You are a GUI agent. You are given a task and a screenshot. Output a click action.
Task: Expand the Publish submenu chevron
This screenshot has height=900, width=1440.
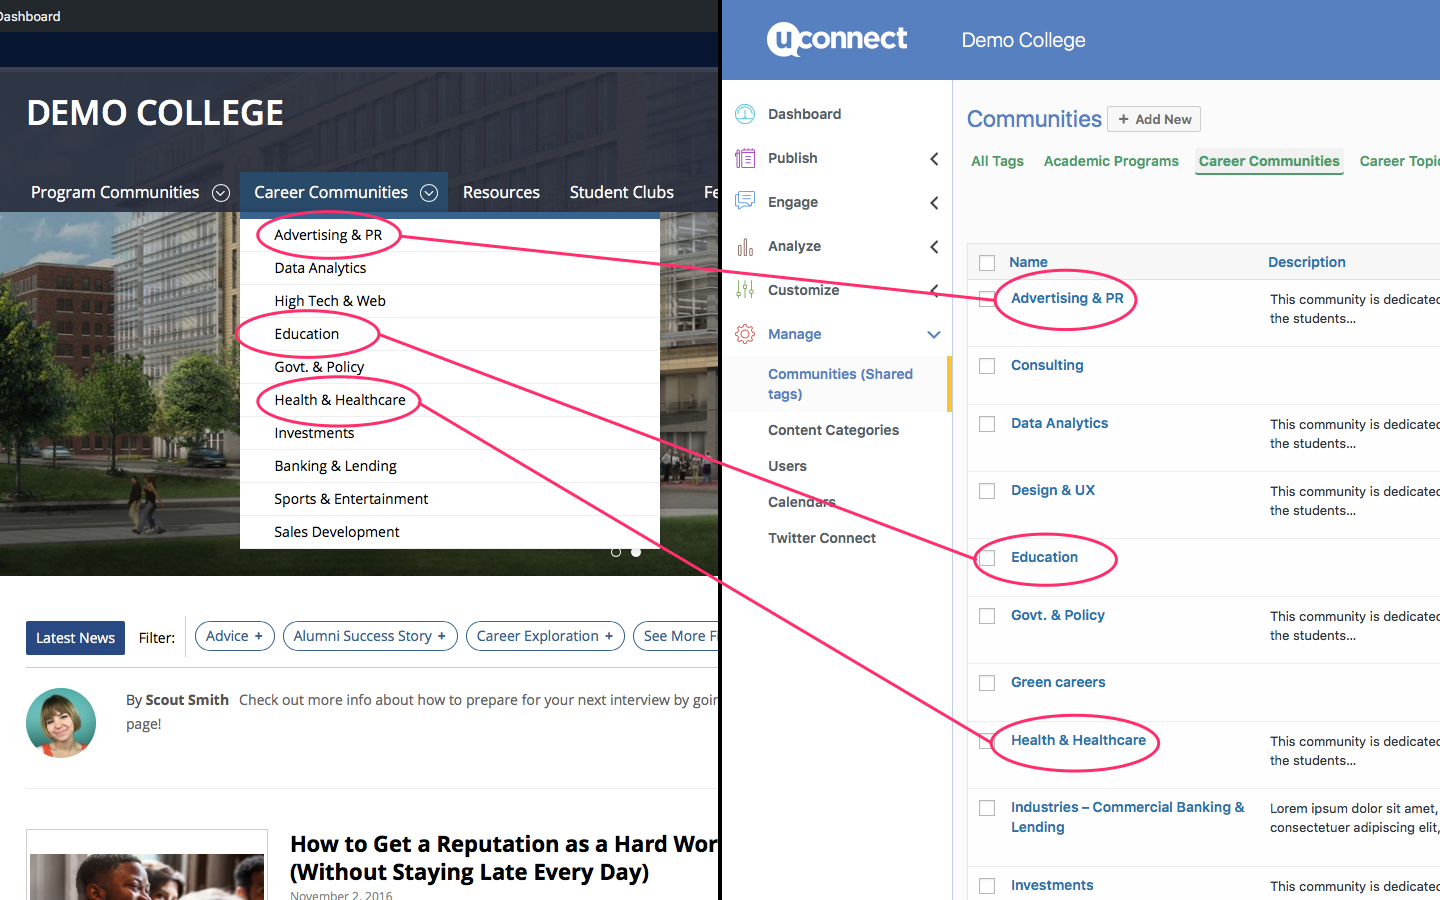coord(934,159)
